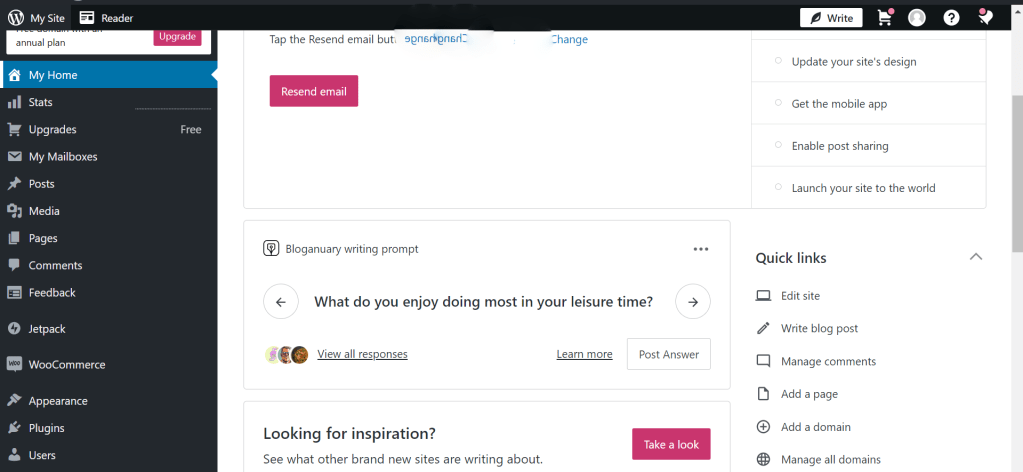Click the Resend email button
Screen dimensions: 1023x472
(314, 91)
